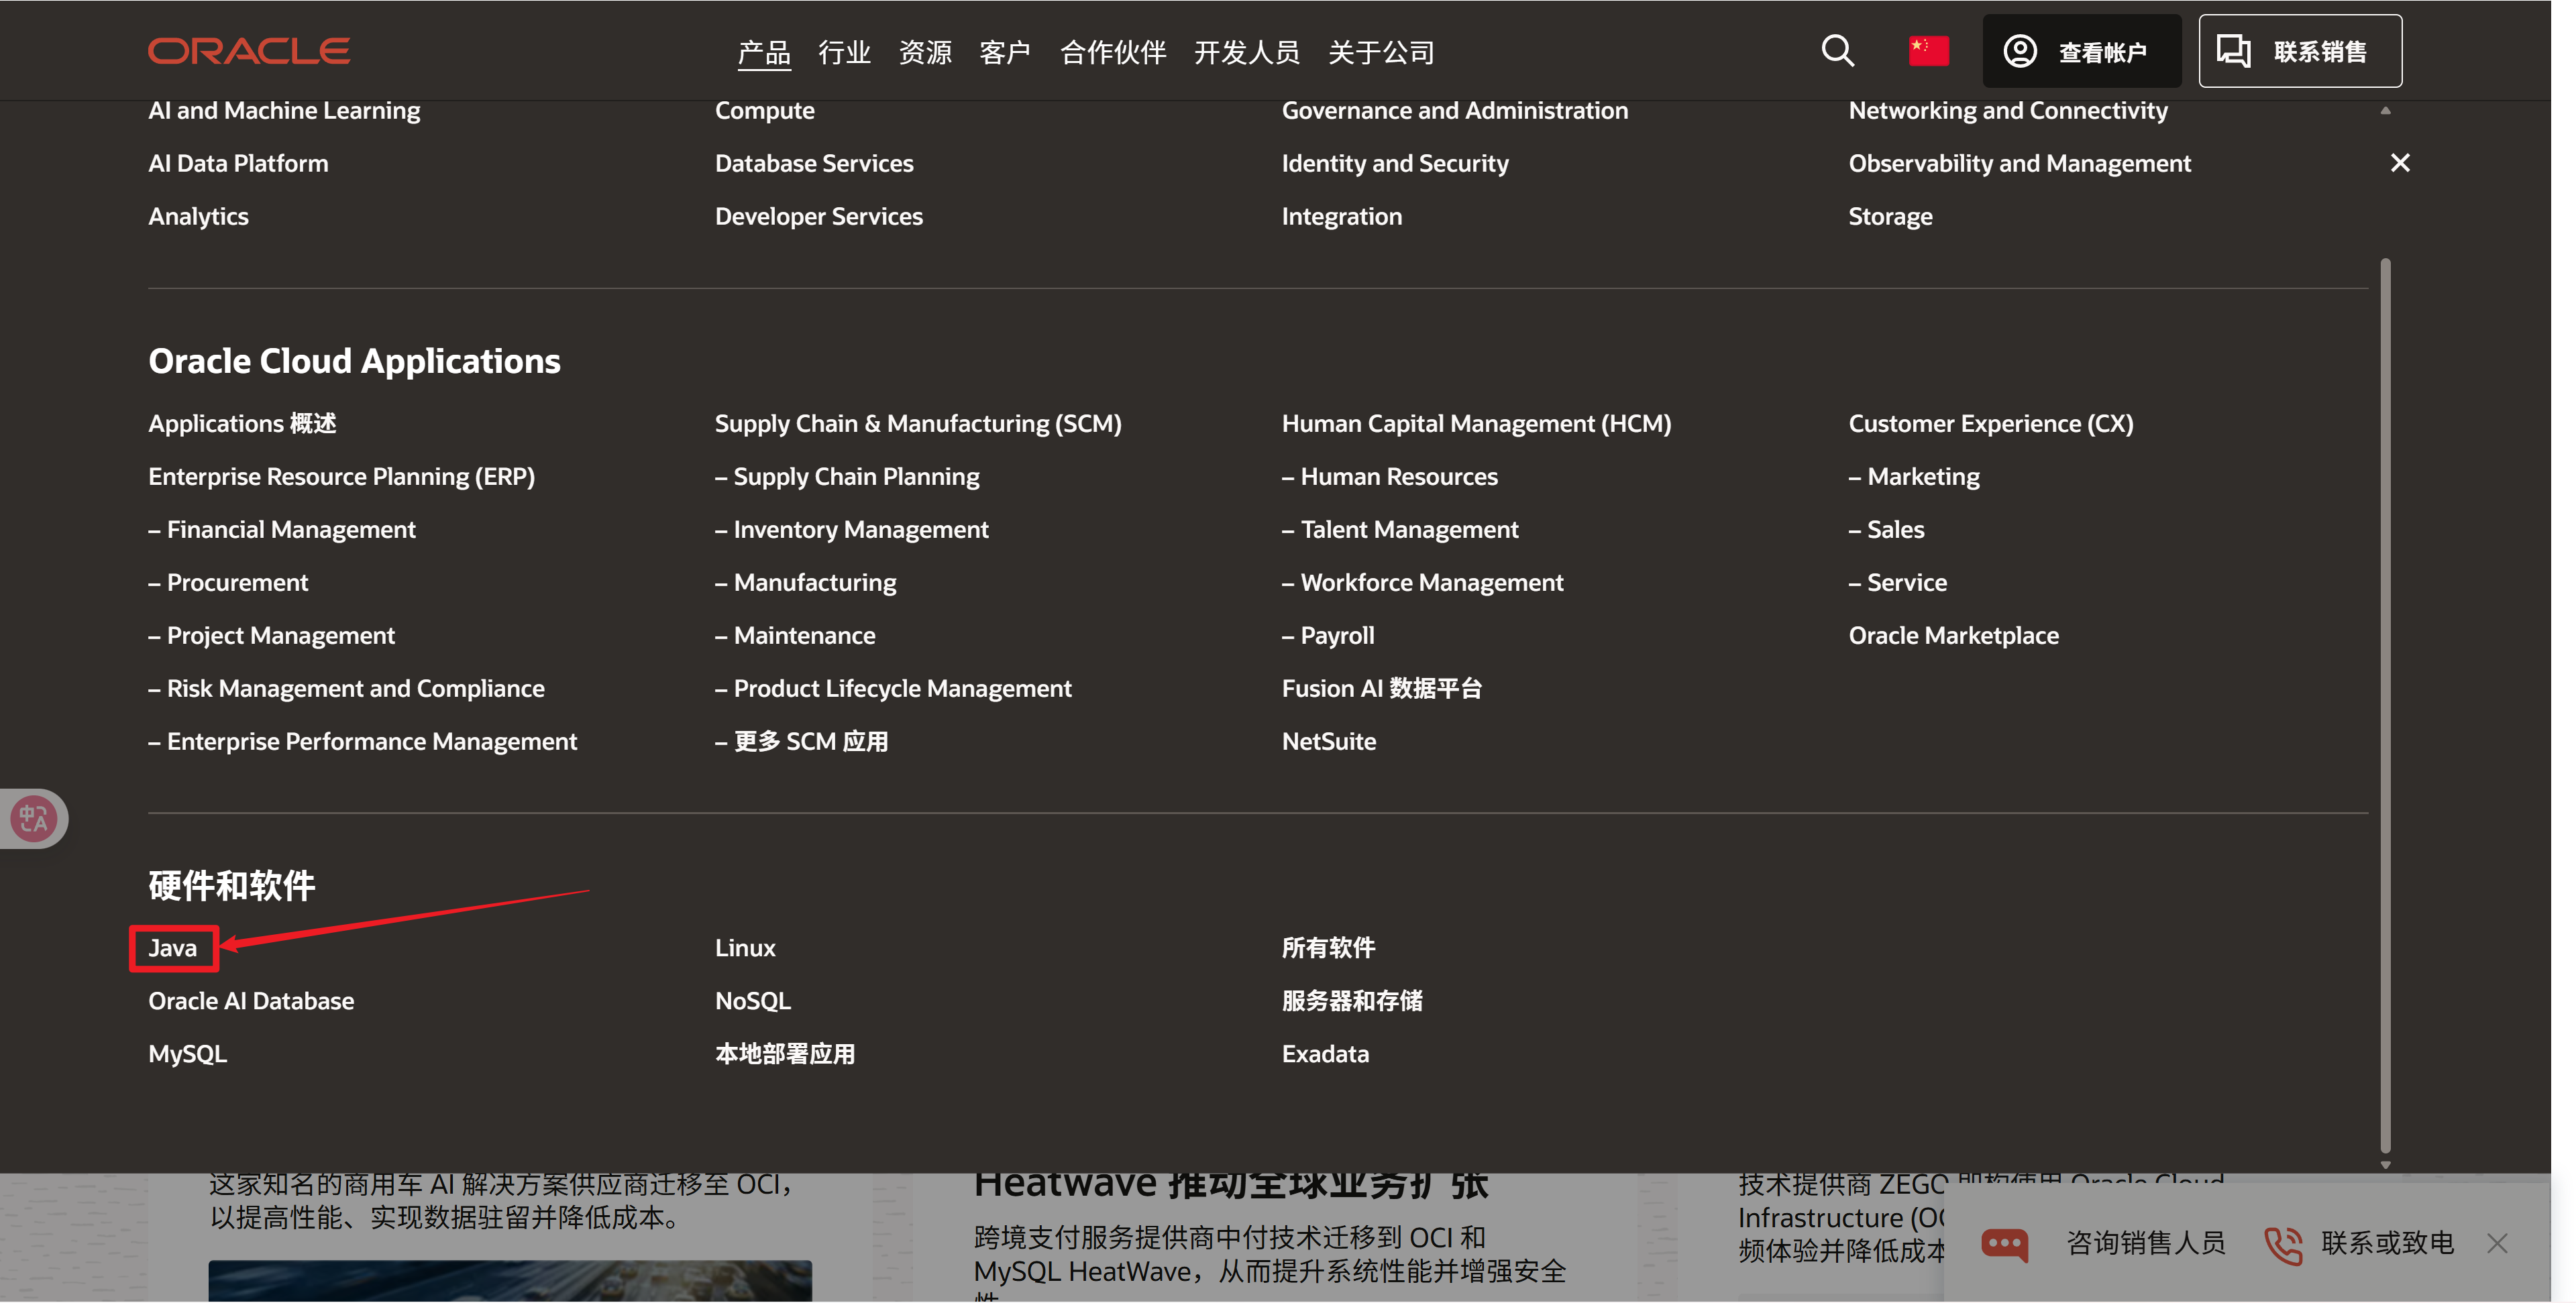Screen dimensions: 2576x1303
Task: Click the 查看帐户 account button
Action: 2081,51
